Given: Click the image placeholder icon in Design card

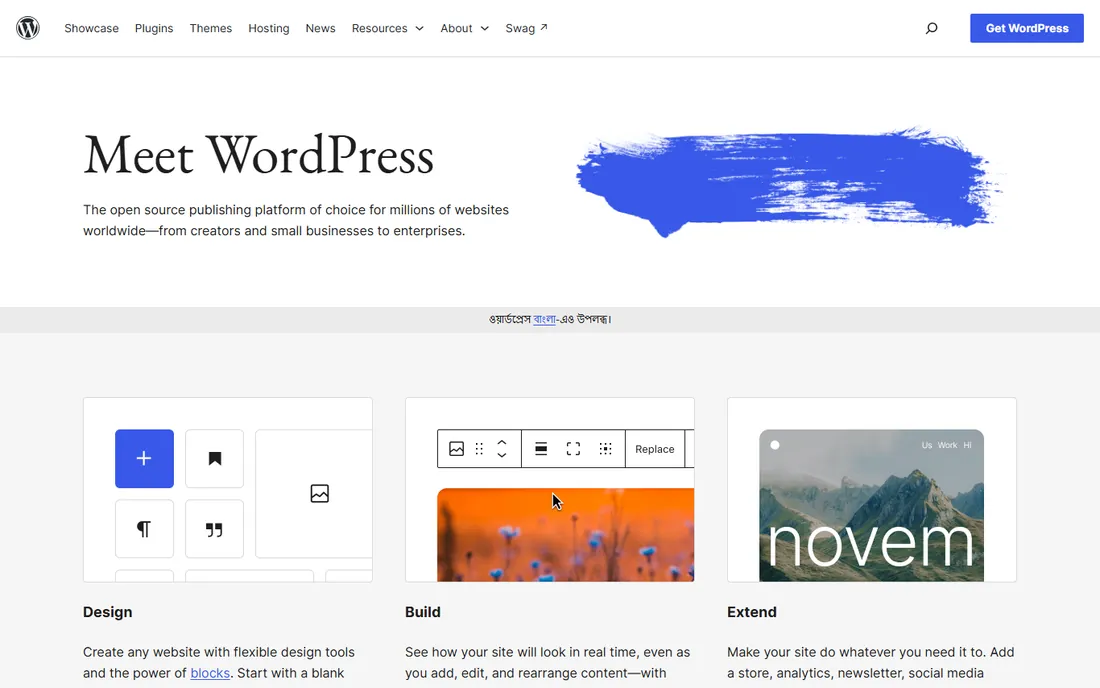Looking at the screenshot, I should [319, 494].
